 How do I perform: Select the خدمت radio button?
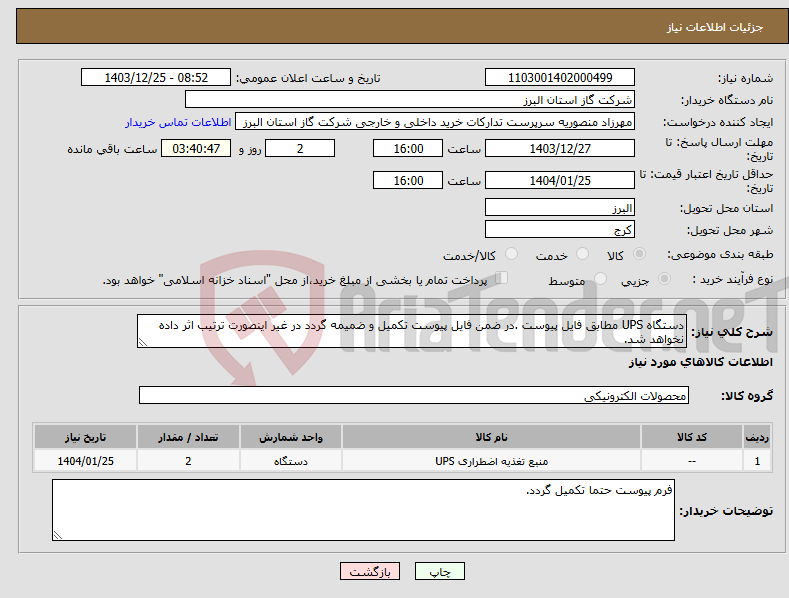[582, 254]
